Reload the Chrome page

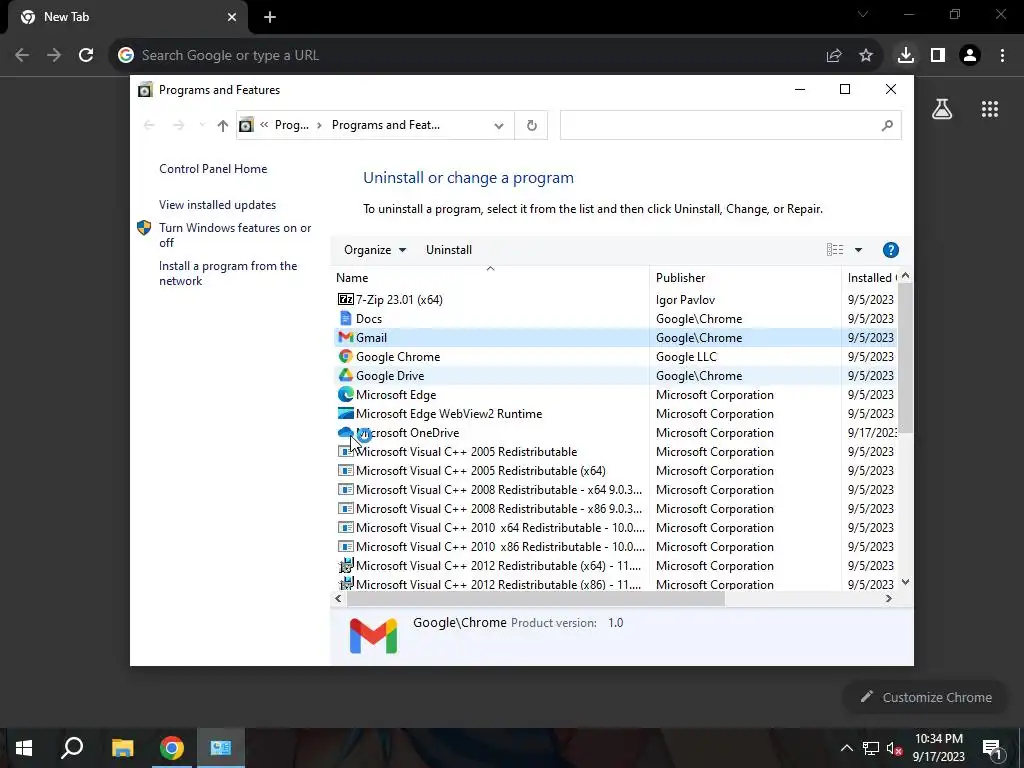pos(86,56)
